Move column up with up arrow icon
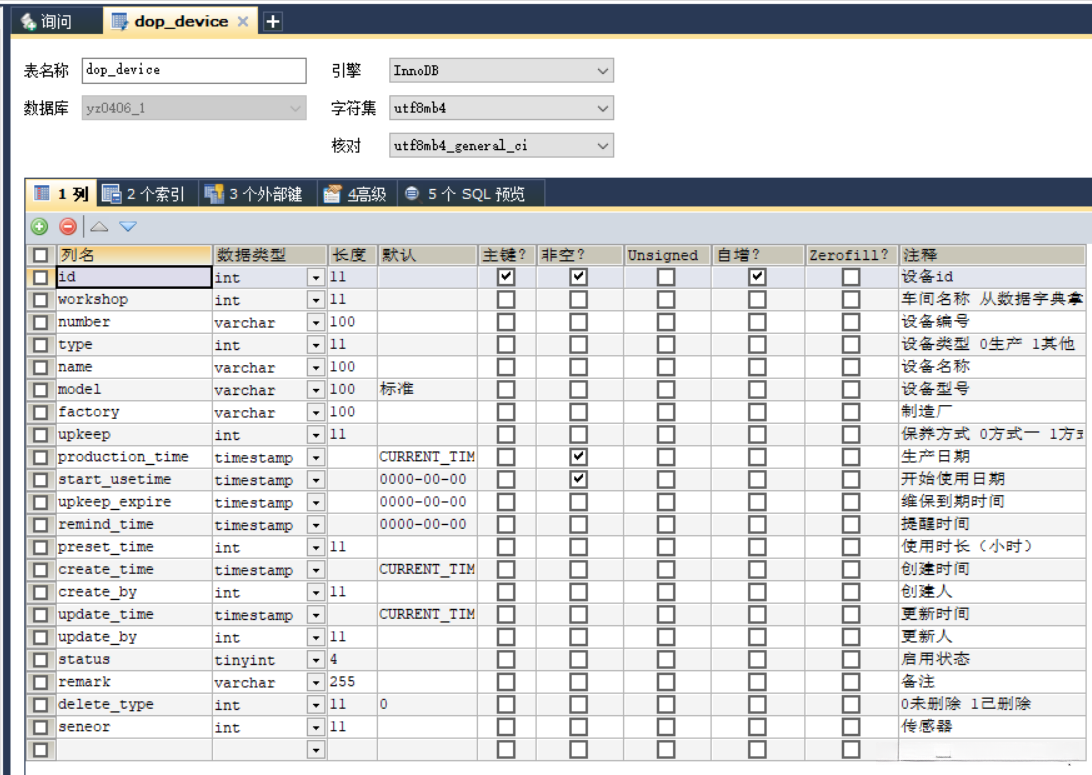Viewport: 1092px width, 775px height. coord(100,226)
